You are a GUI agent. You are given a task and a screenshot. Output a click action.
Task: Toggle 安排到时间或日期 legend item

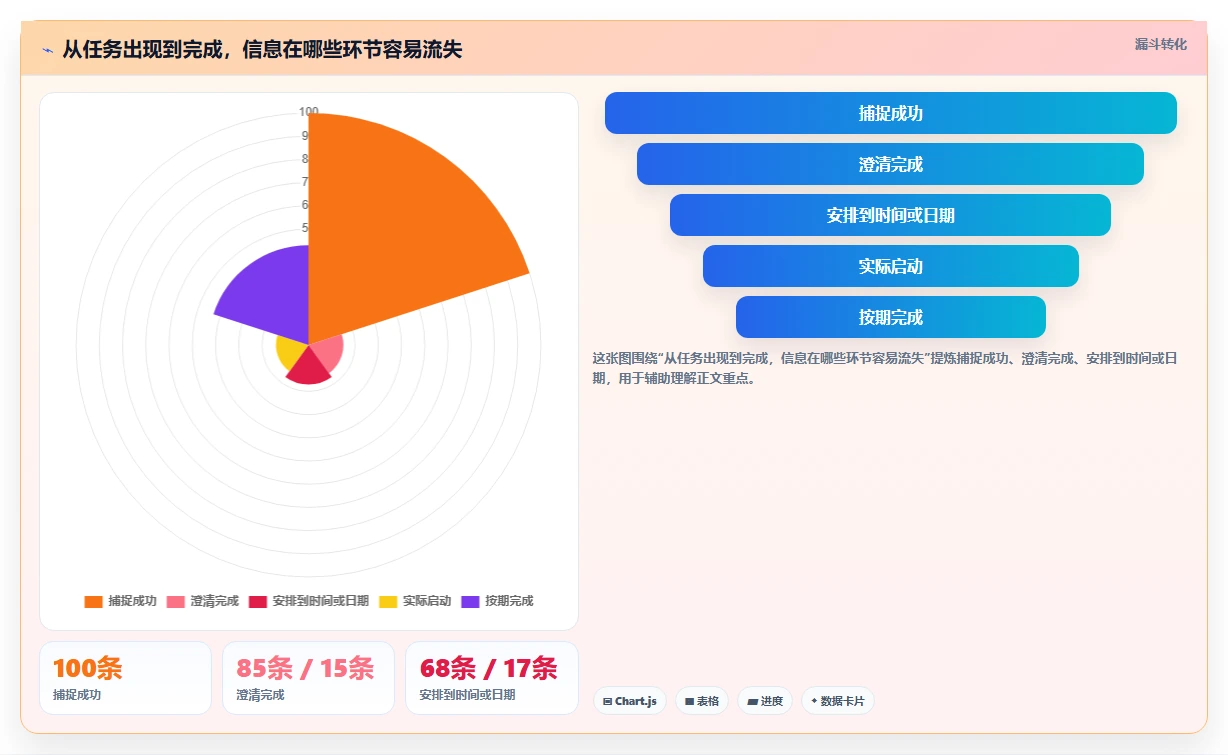point(309,601)
